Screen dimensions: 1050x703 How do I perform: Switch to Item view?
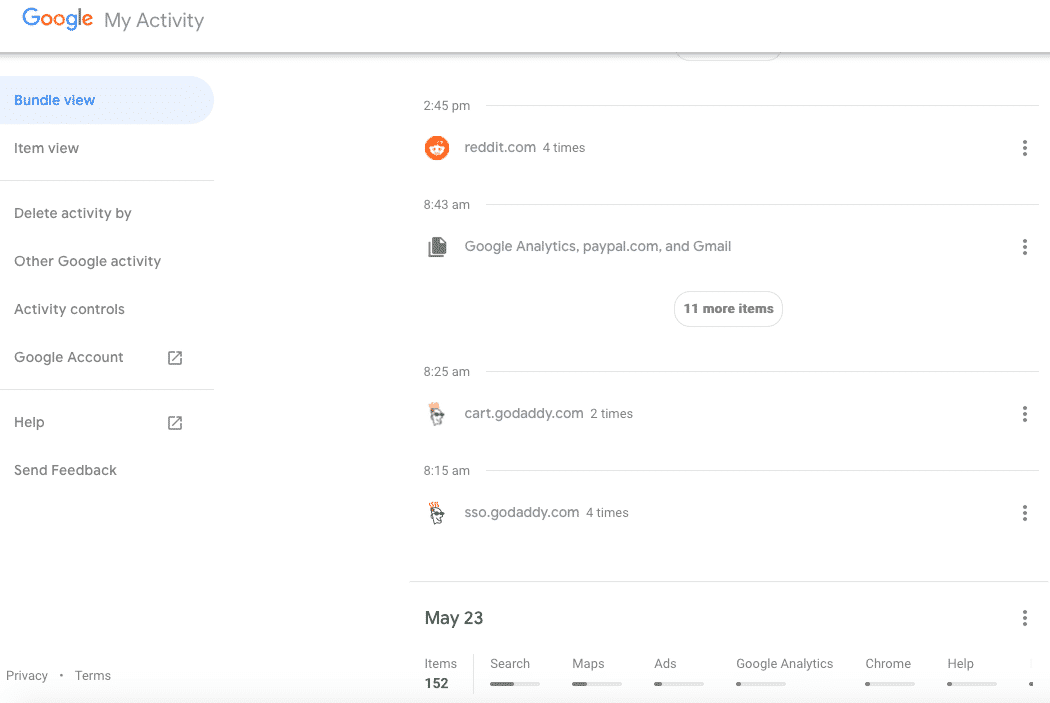(46, 148)
